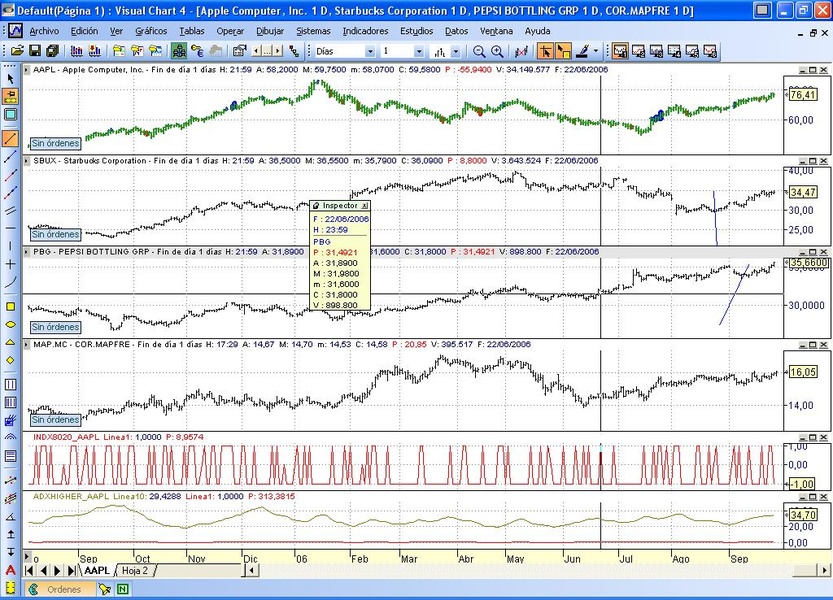The width and height of the screenshot is (833, 600).
Task: Open the pen color dropdown arrow
Action: [x=596, y=52]
